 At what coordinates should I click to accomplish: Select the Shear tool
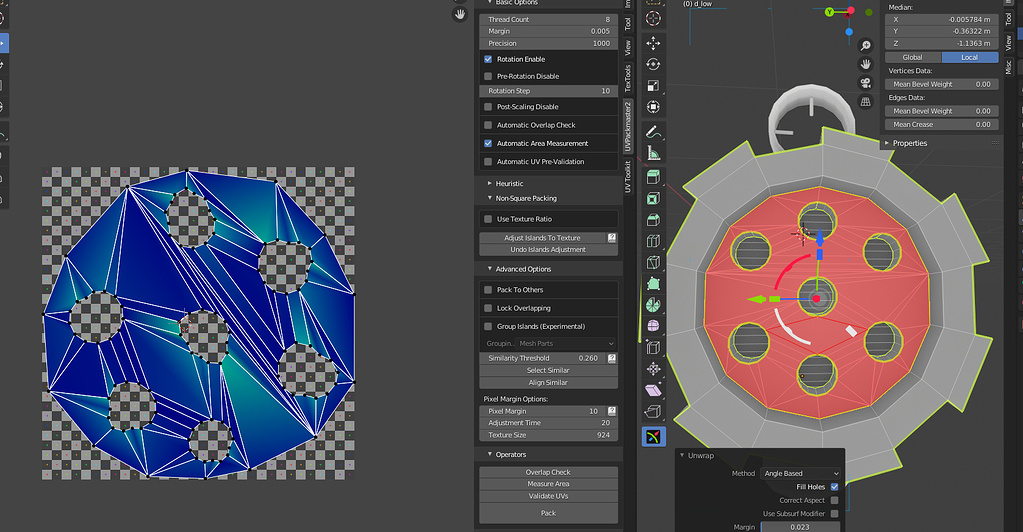[653, 390]
